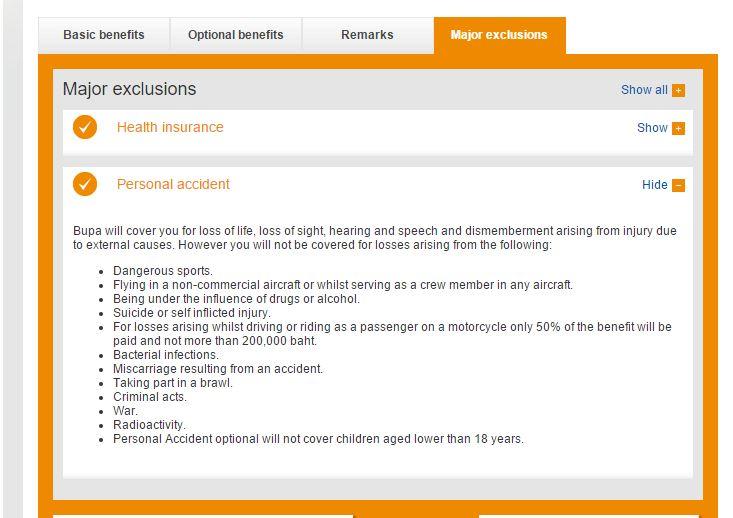Screen dimensions: 733x518
Task: Click the Major exclusions heading
Action: pos(129,89)
